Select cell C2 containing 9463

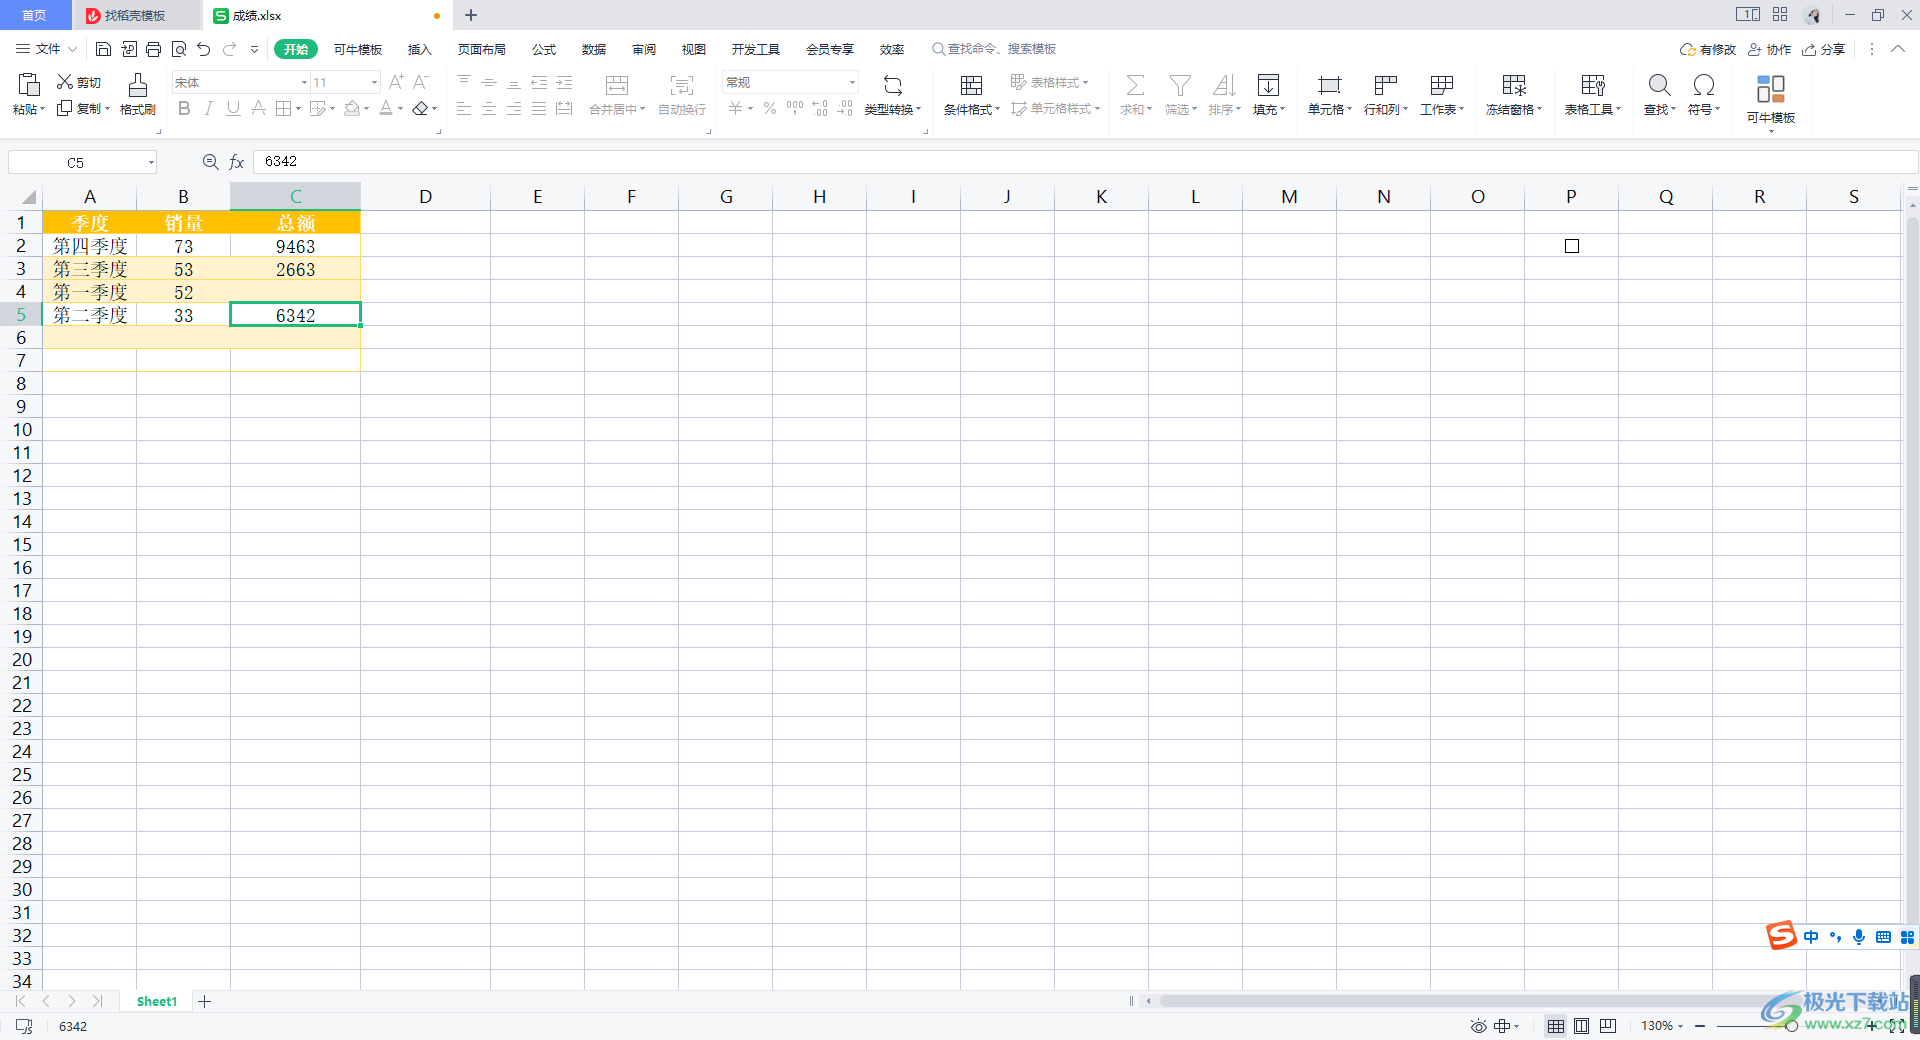pyautogui.click(x=295, y=246)
